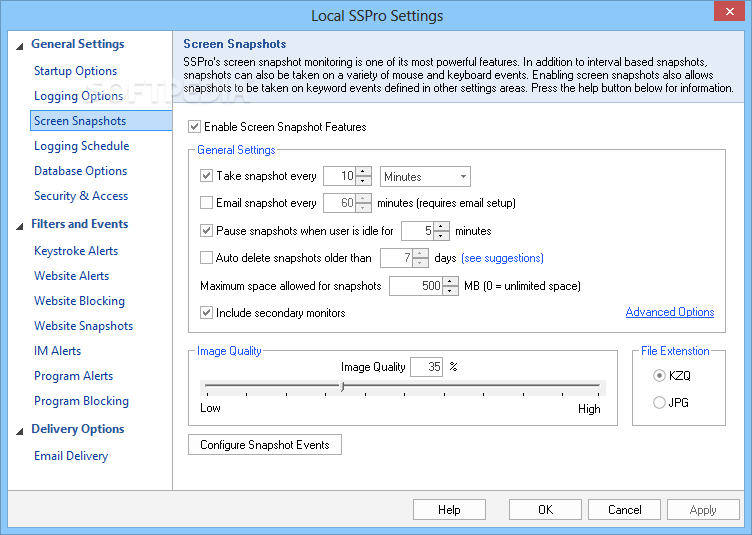
Task: Uncheck Take snapshot every checkbox
Action: (x=206, y=176)
